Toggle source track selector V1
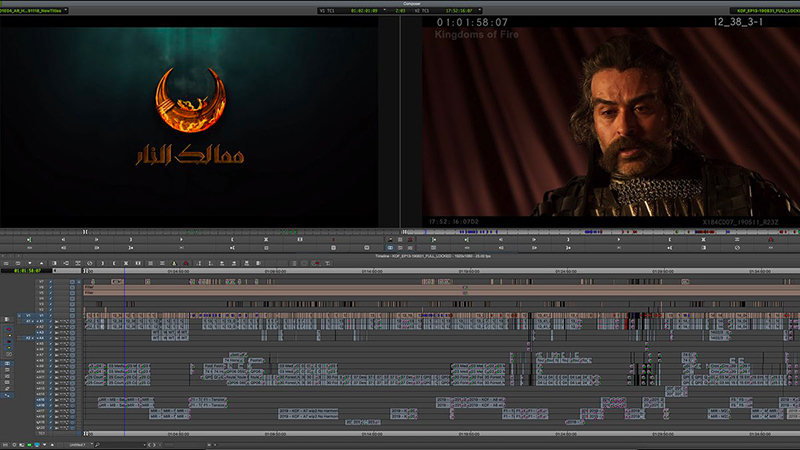Image resolution: width=800 pixels, height=450 pixels. pyautogui.click(x=28, y=315)
